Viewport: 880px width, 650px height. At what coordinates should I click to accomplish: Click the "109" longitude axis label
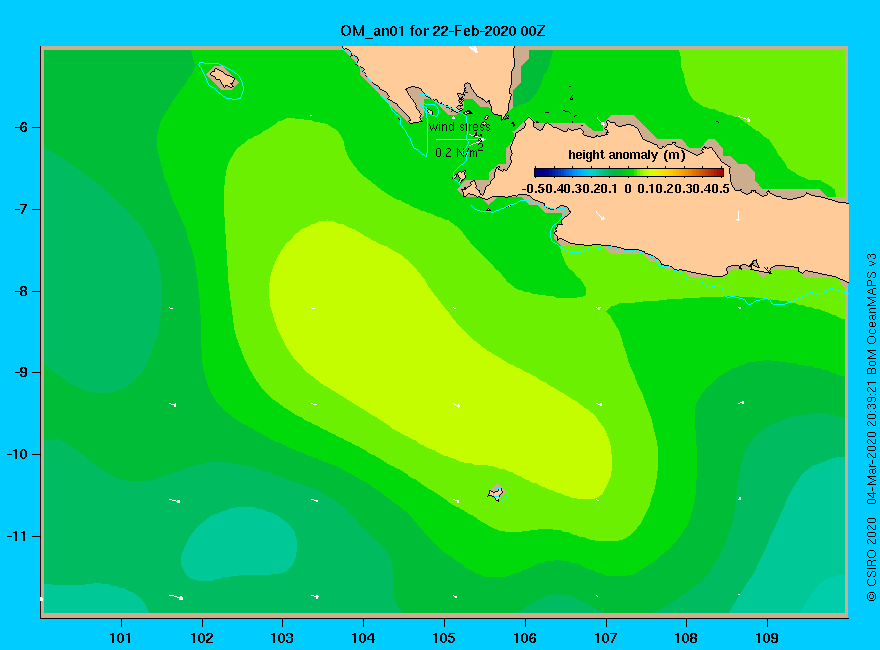coord(767,638)
